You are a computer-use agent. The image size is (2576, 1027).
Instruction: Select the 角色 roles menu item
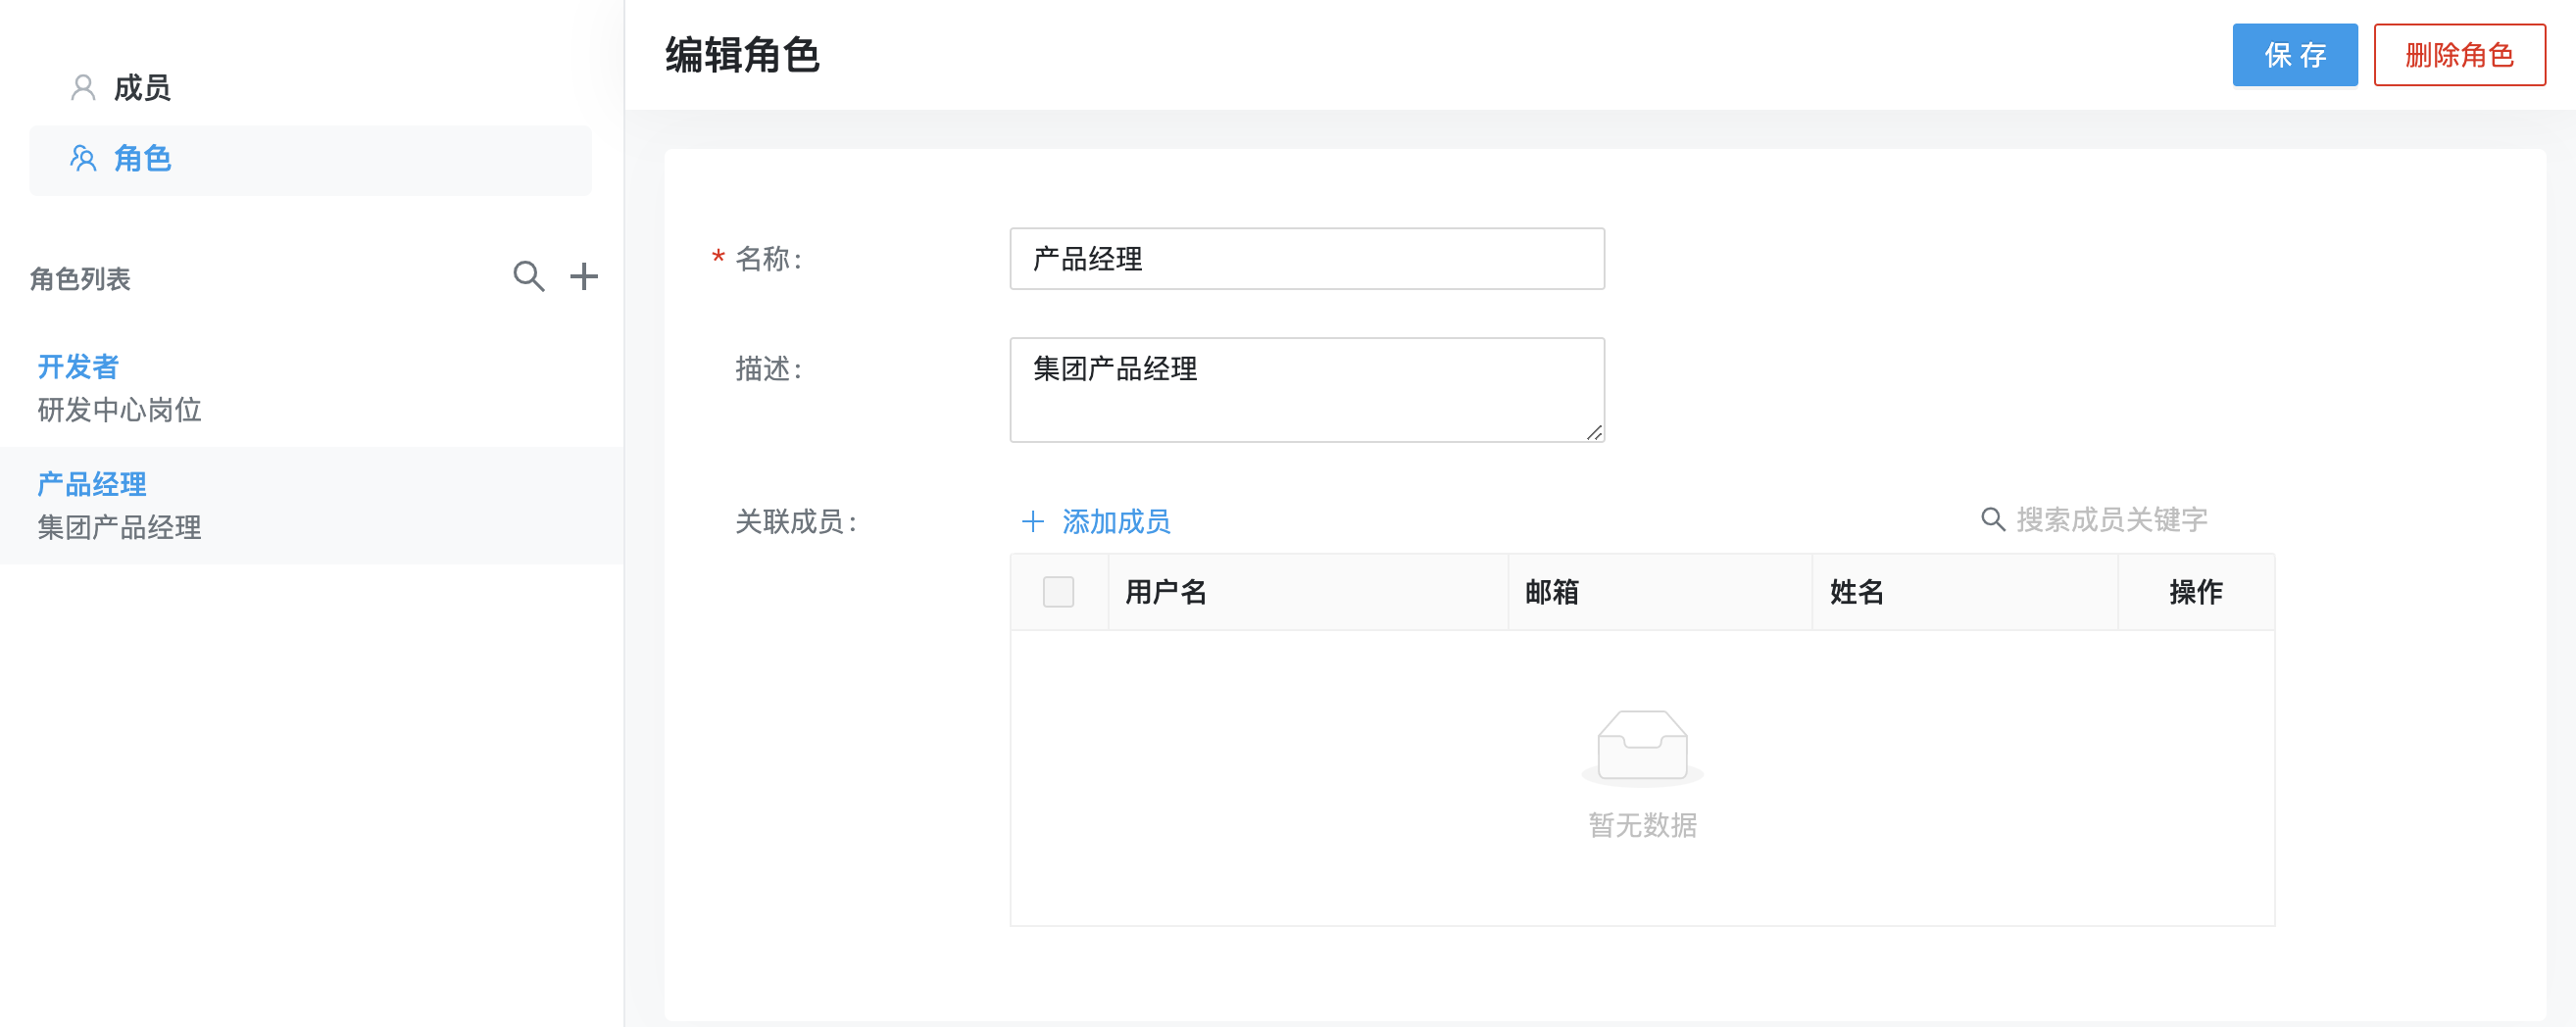(310, 159)
